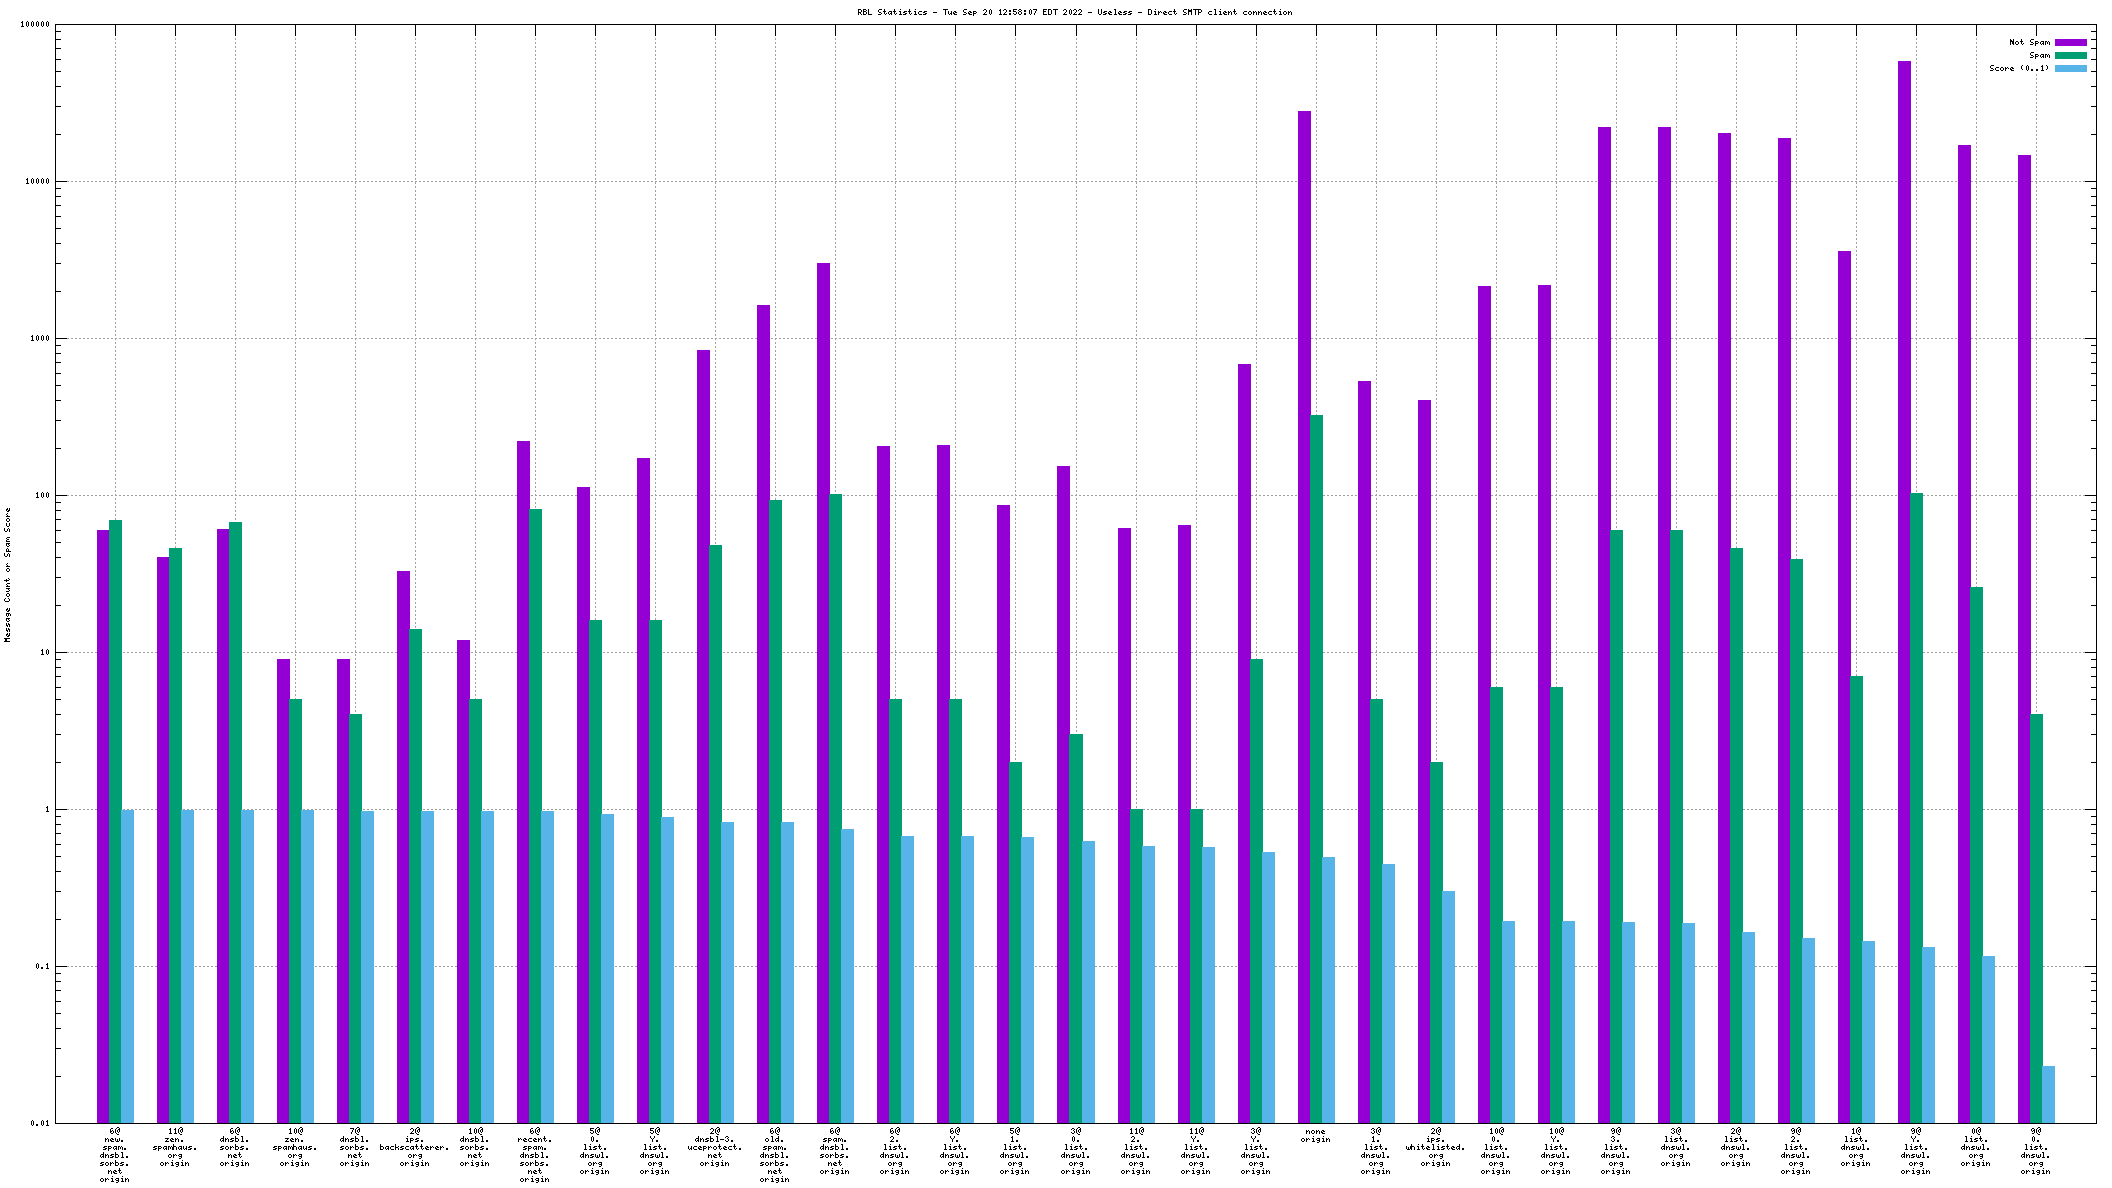2112x1188 pixels.
Task: Click the '0.01' tick label on the y-axis
Action: point(40,1123)
